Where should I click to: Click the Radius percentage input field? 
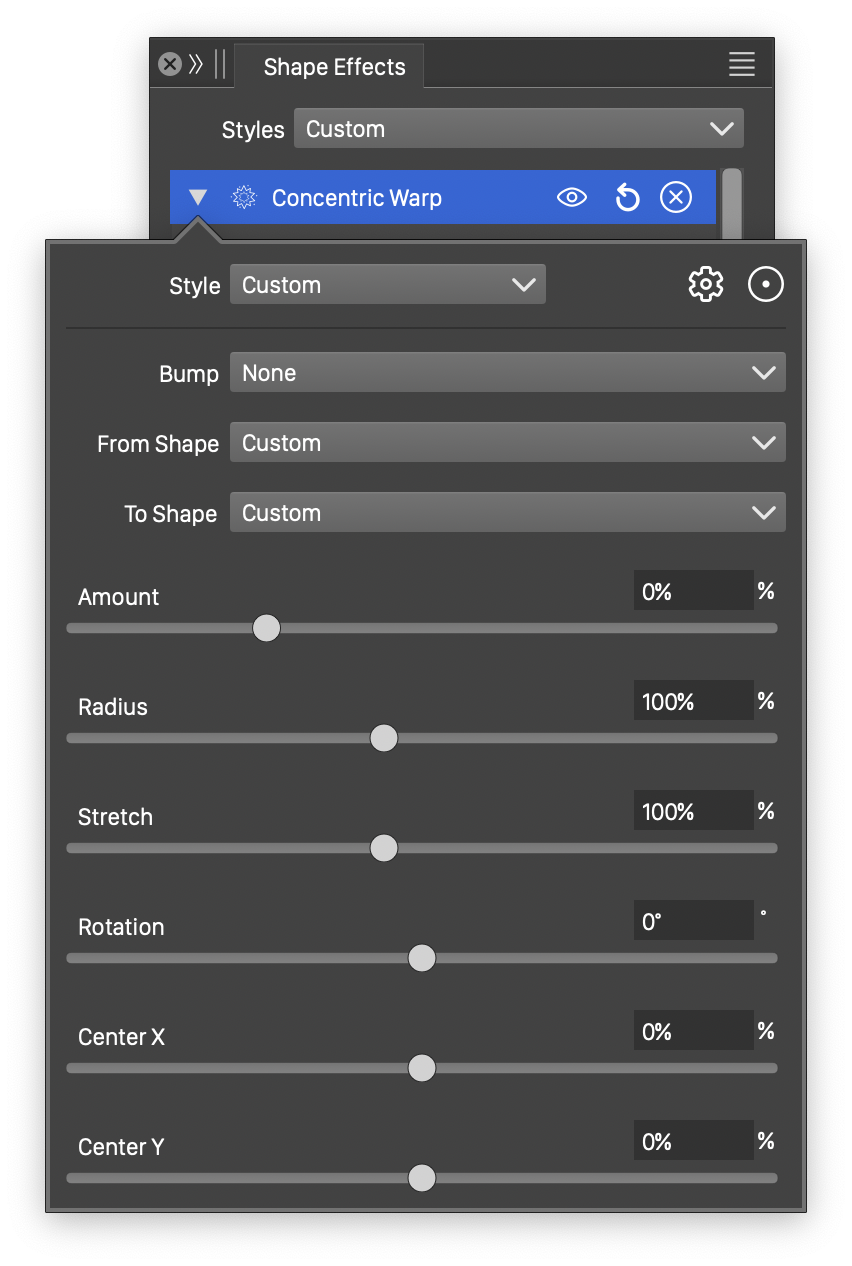(692, 701)
